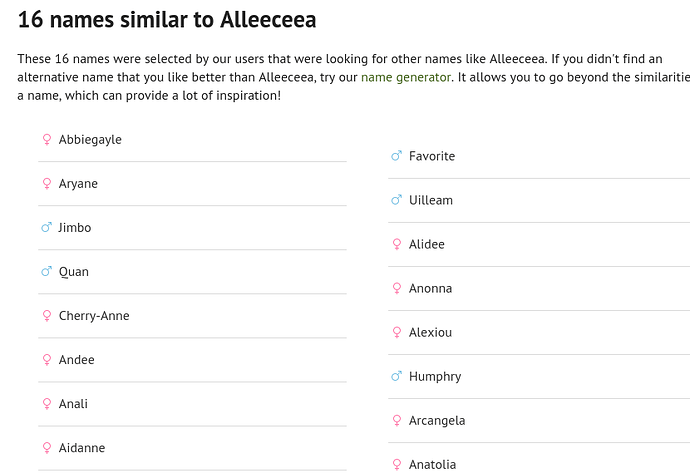Open the name Aryane

78,184
